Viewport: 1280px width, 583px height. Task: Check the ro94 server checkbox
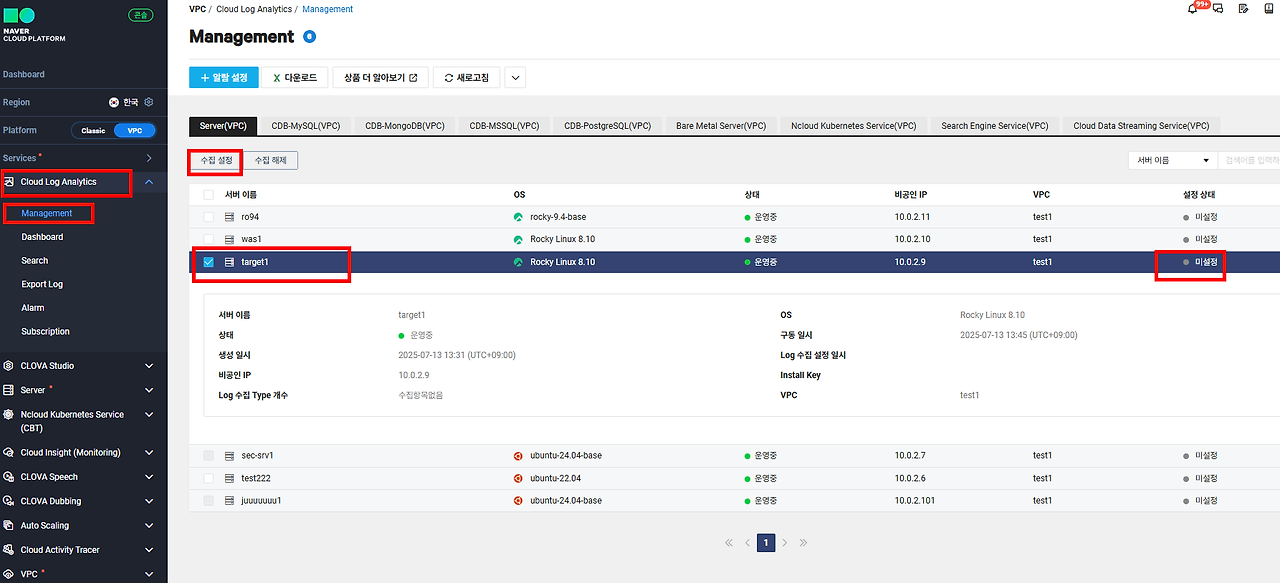[x=209, y=217]
